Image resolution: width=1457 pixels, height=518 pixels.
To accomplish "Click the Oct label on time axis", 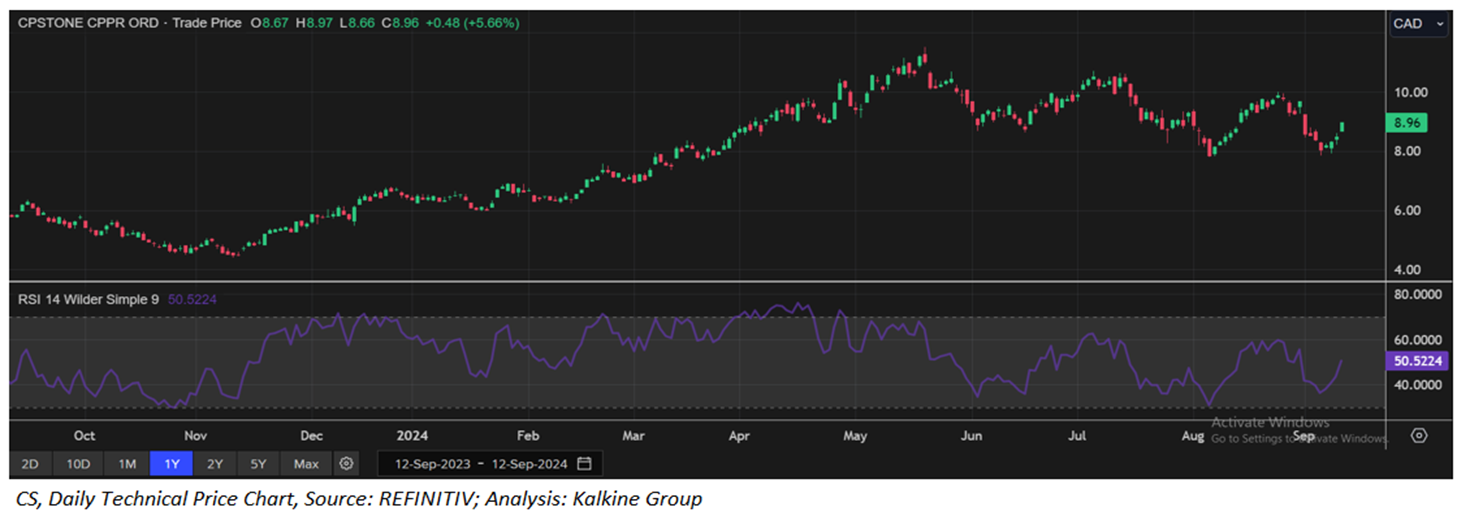I will (84, 436).
